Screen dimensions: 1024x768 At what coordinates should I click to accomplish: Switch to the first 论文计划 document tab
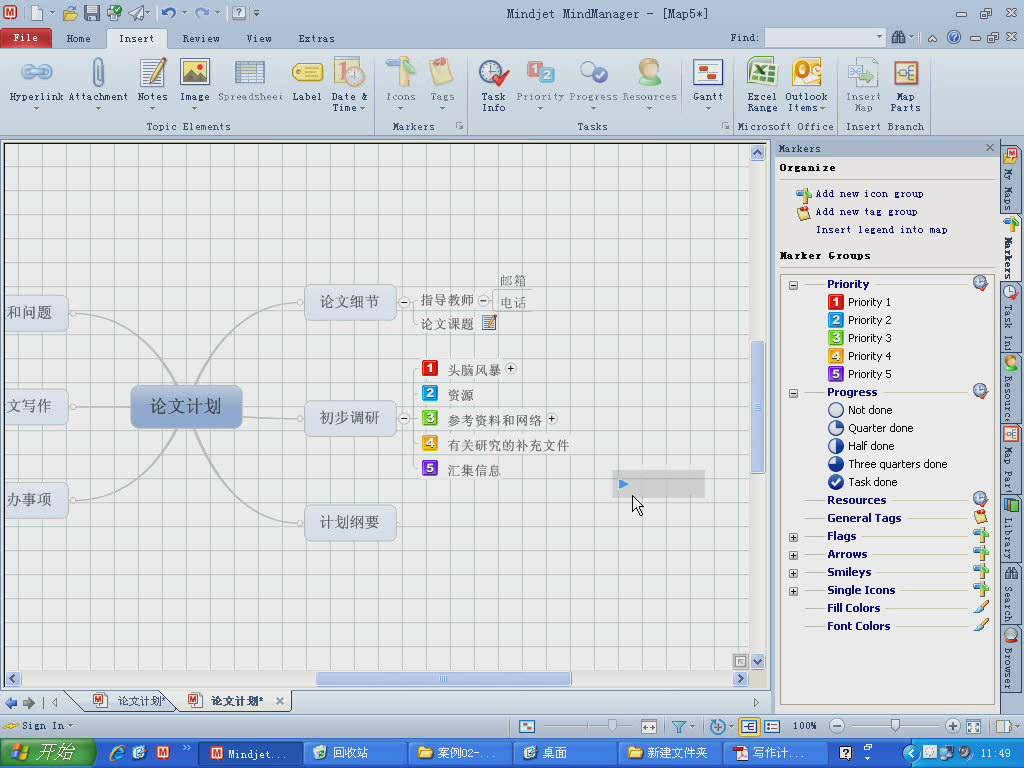(x=129, y=701)
